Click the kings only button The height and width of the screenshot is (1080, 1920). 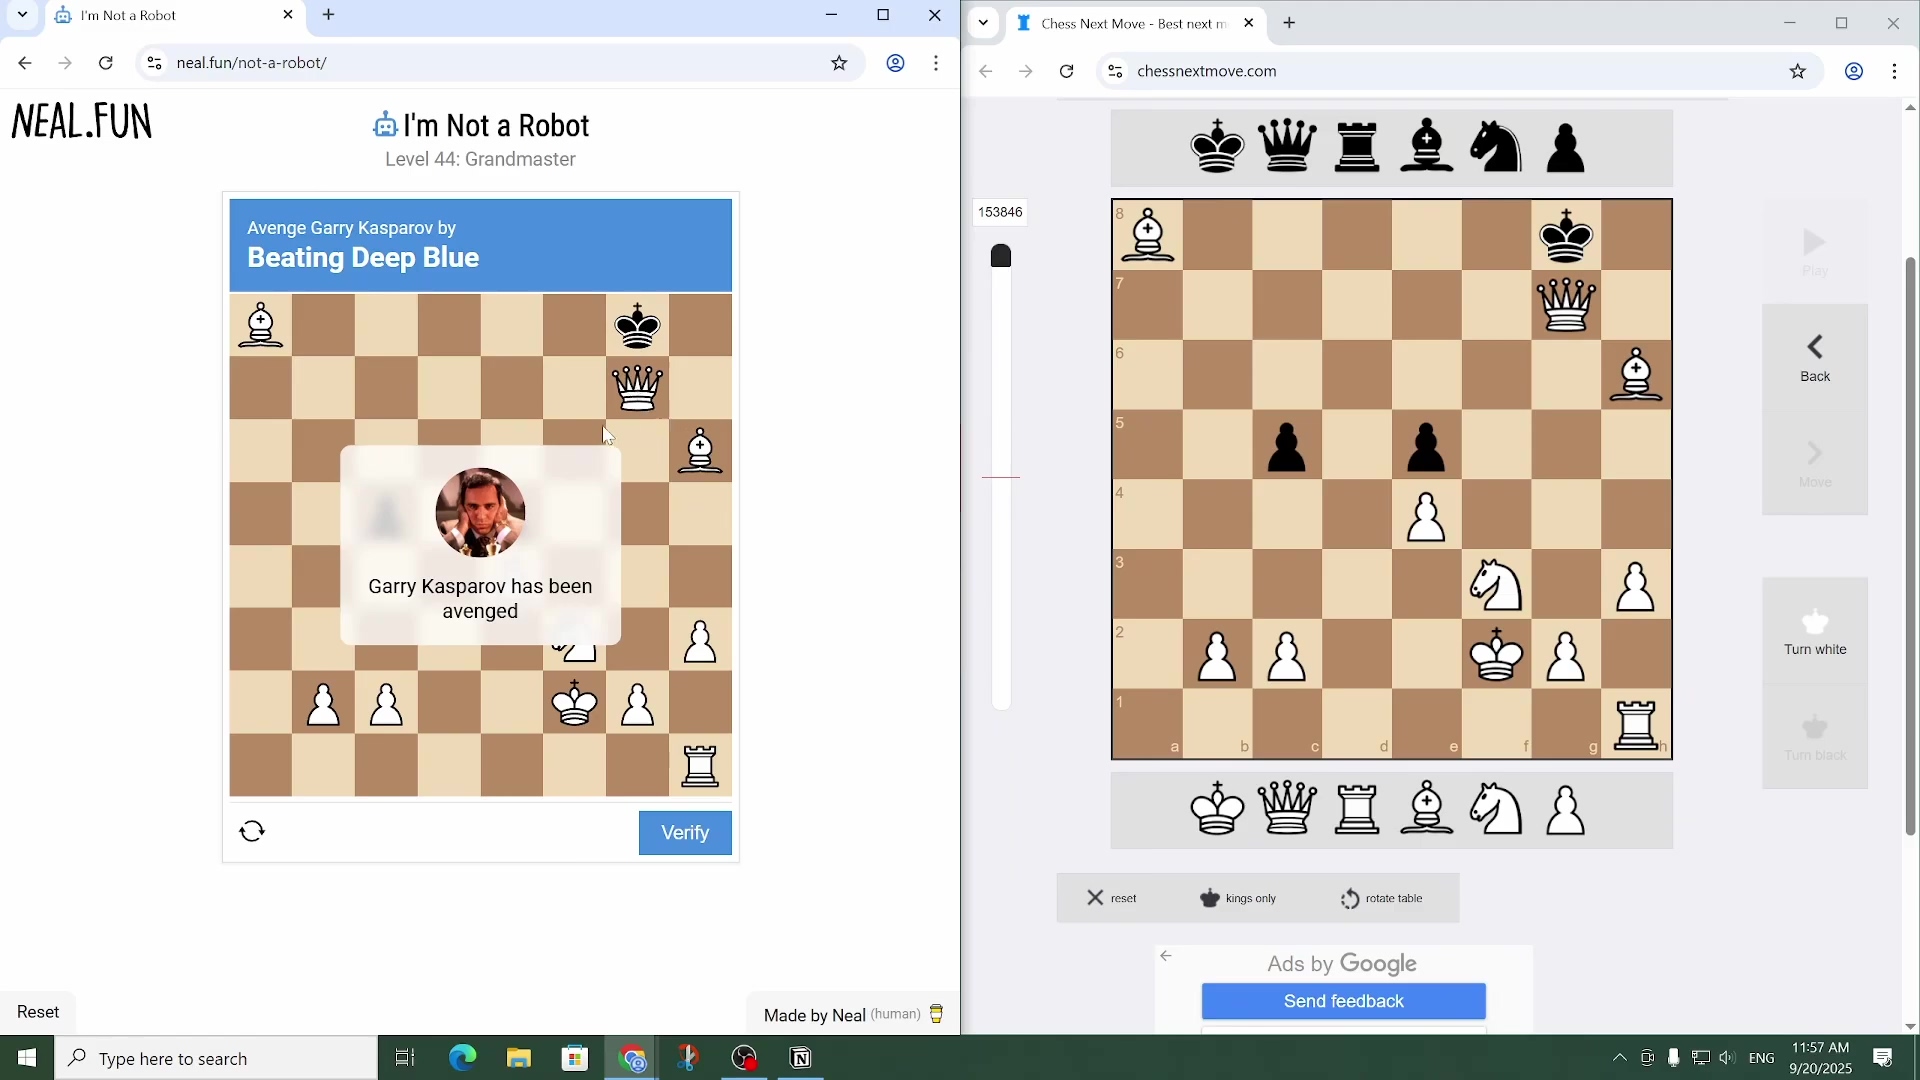(1239, 898)
